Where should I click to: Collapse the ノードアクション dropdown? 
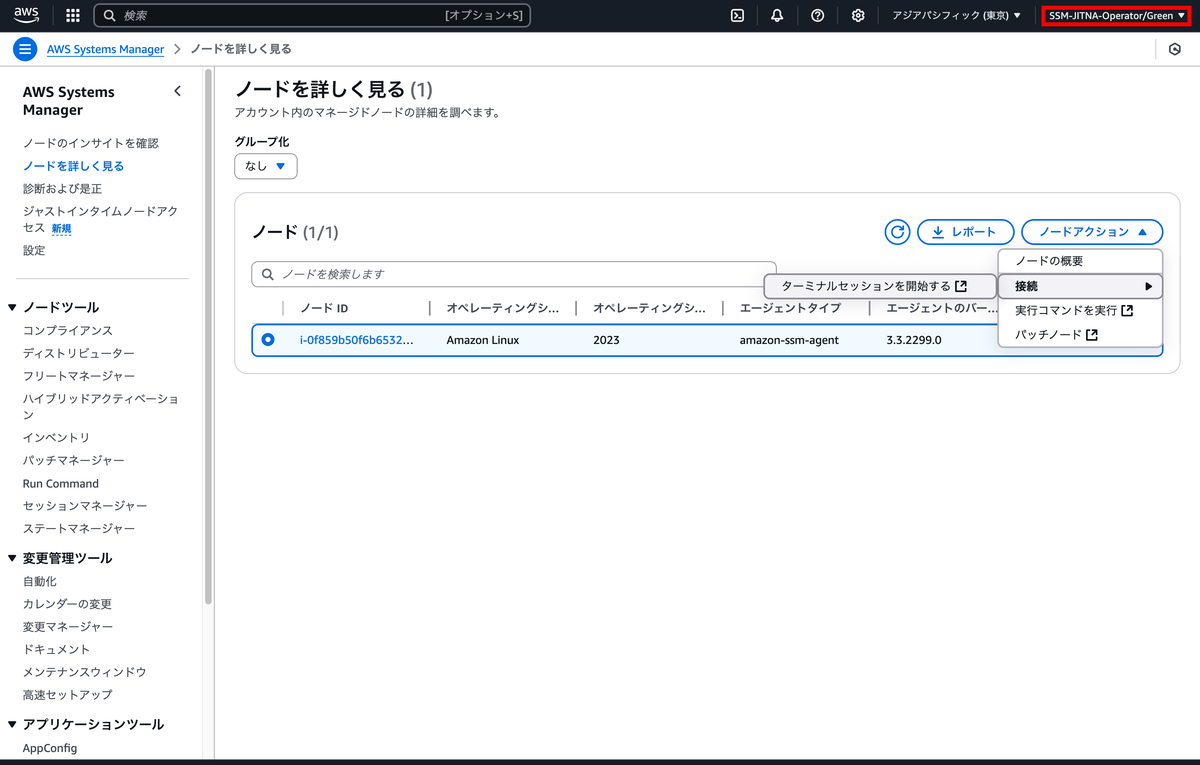click(1092, 232)
